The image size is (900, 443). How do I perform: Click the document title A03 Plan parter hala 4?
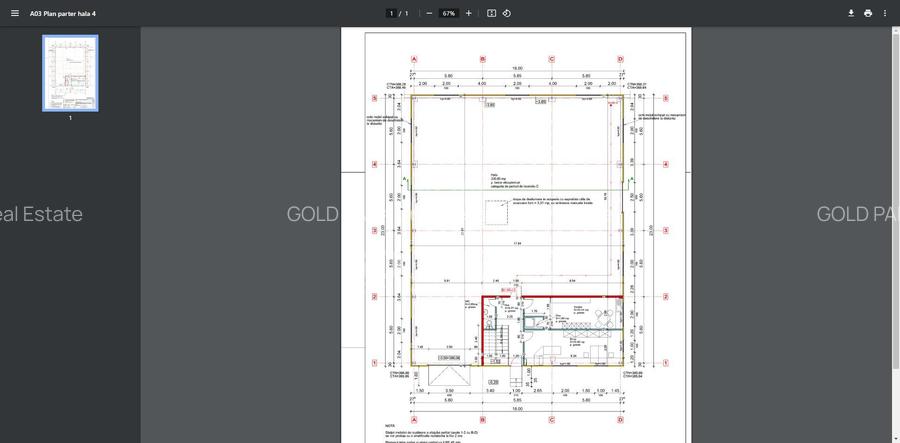click(63, 13)
